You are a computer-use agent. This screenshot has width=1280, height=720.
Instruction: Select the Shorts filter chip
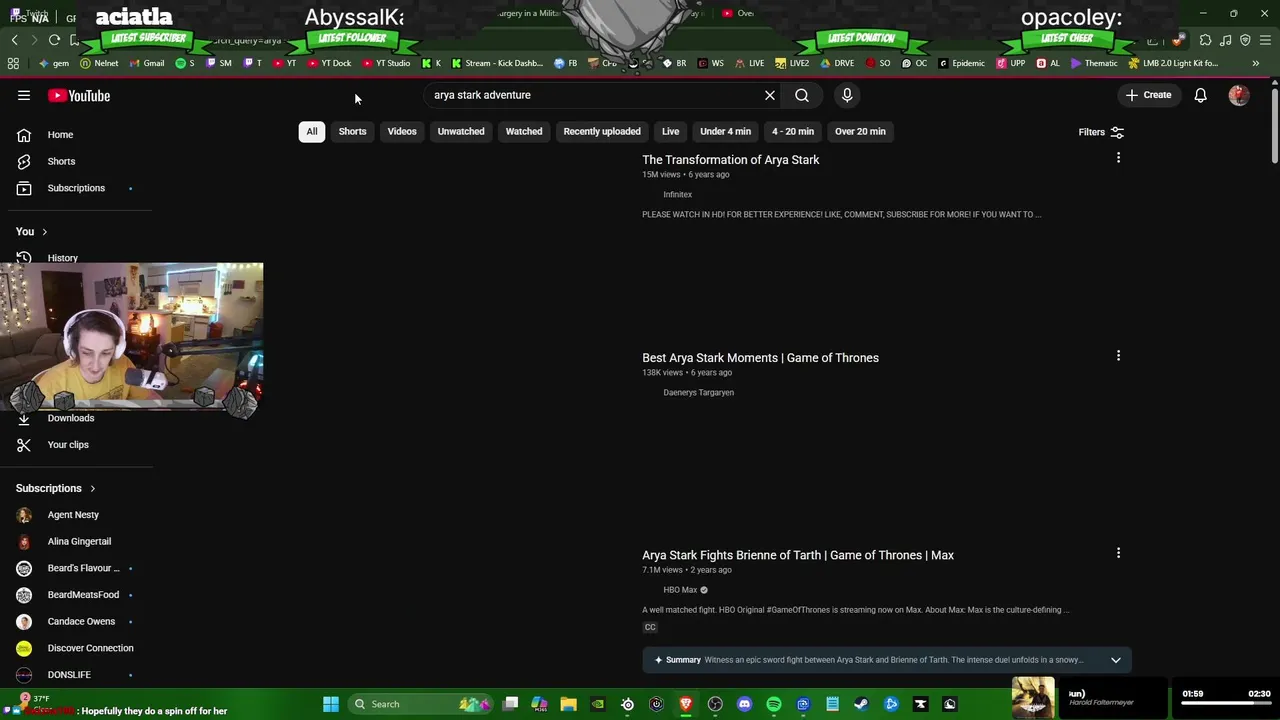[352, 131]
